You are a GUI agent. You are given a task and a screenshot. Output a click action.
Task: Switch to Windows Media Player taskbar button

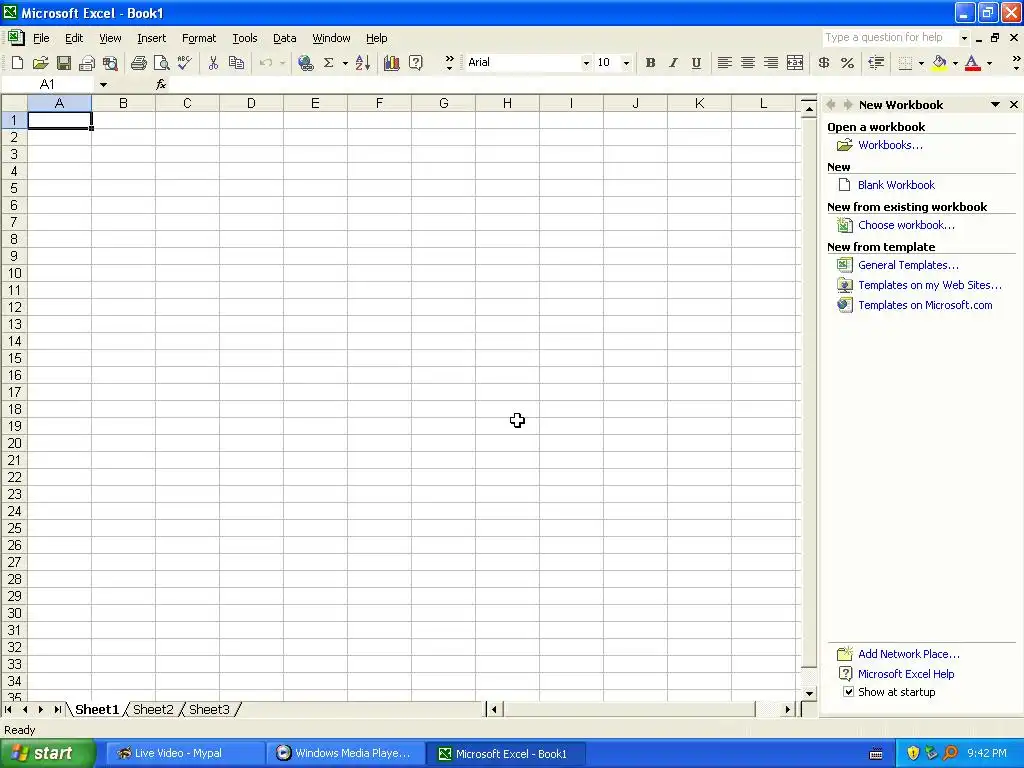[x=346, y=753]
